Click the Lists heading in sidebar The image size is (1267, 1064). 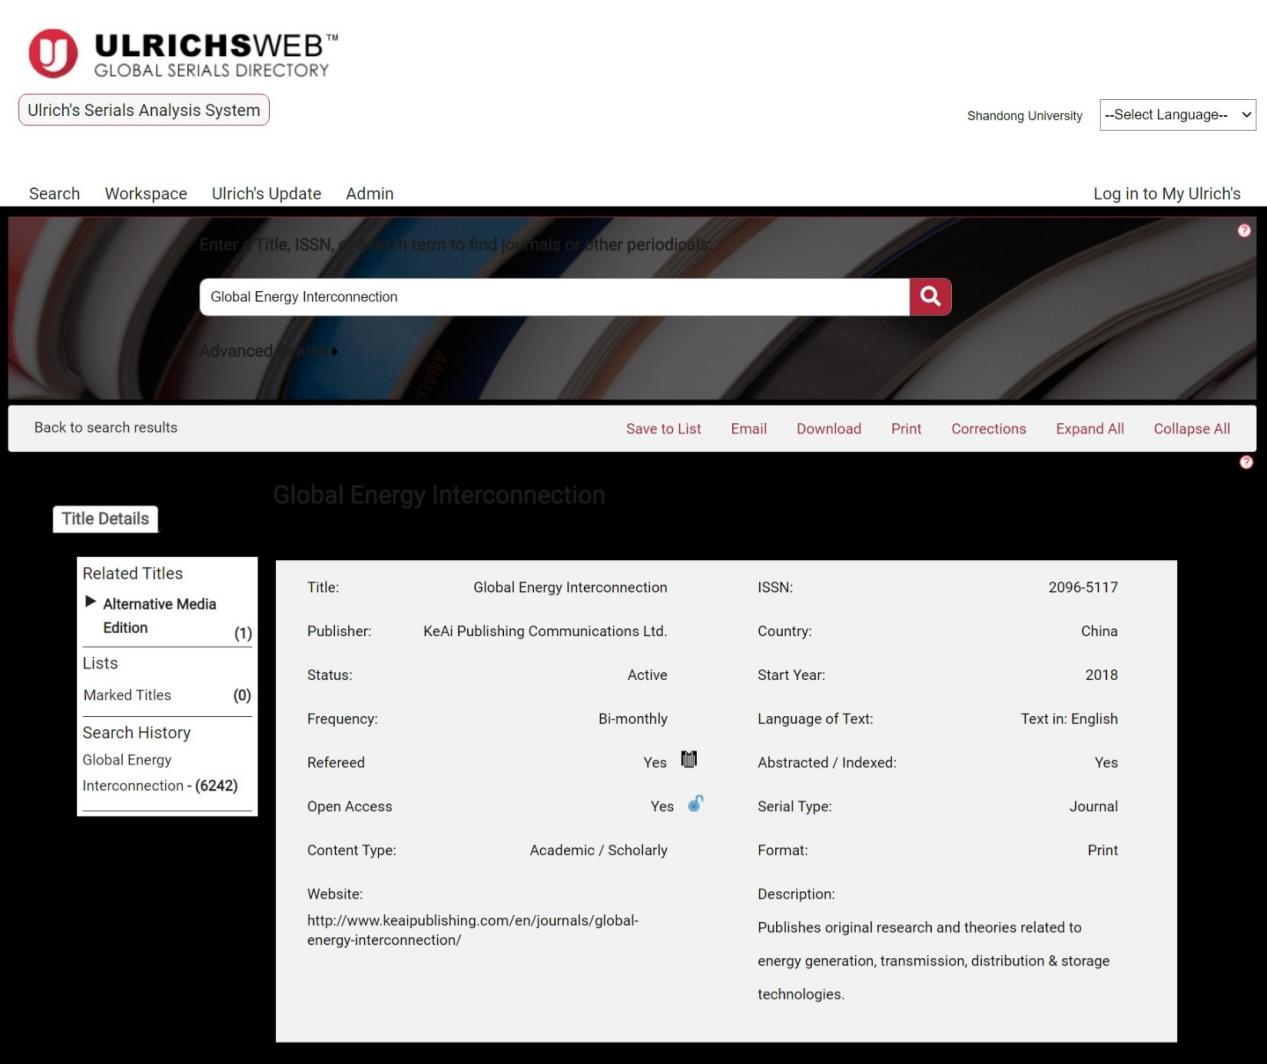tap(100, 663)
